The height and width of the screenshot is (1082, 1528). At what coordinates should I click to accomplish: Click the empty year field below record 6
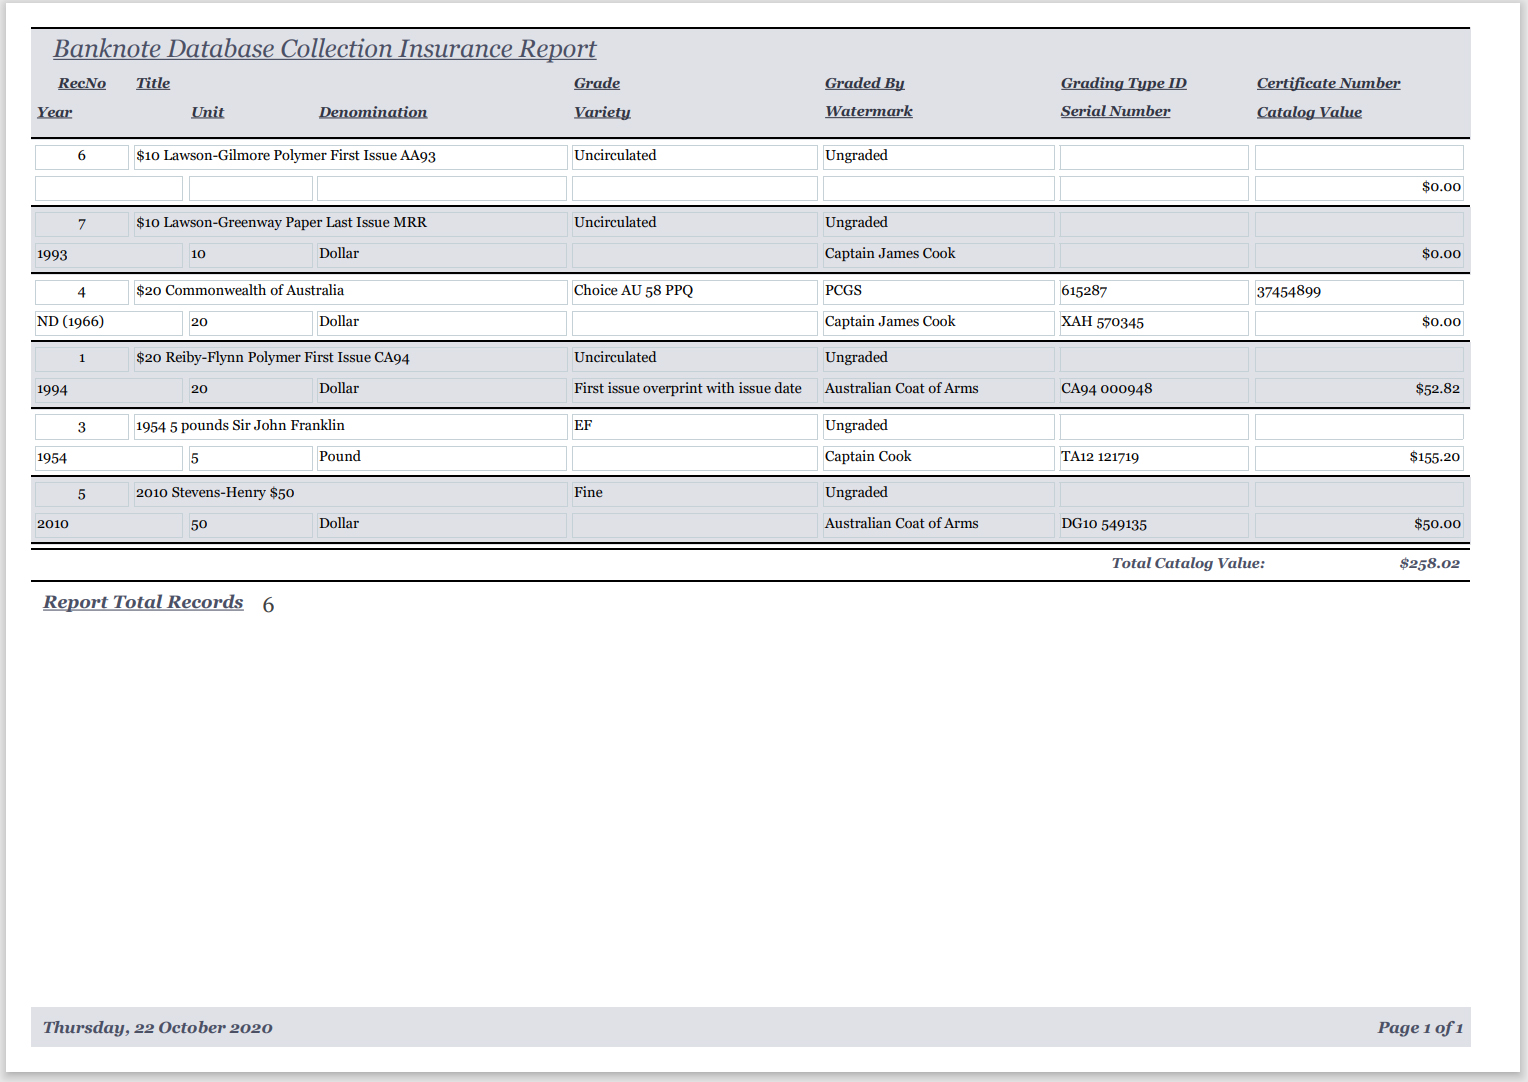[109, 188]
